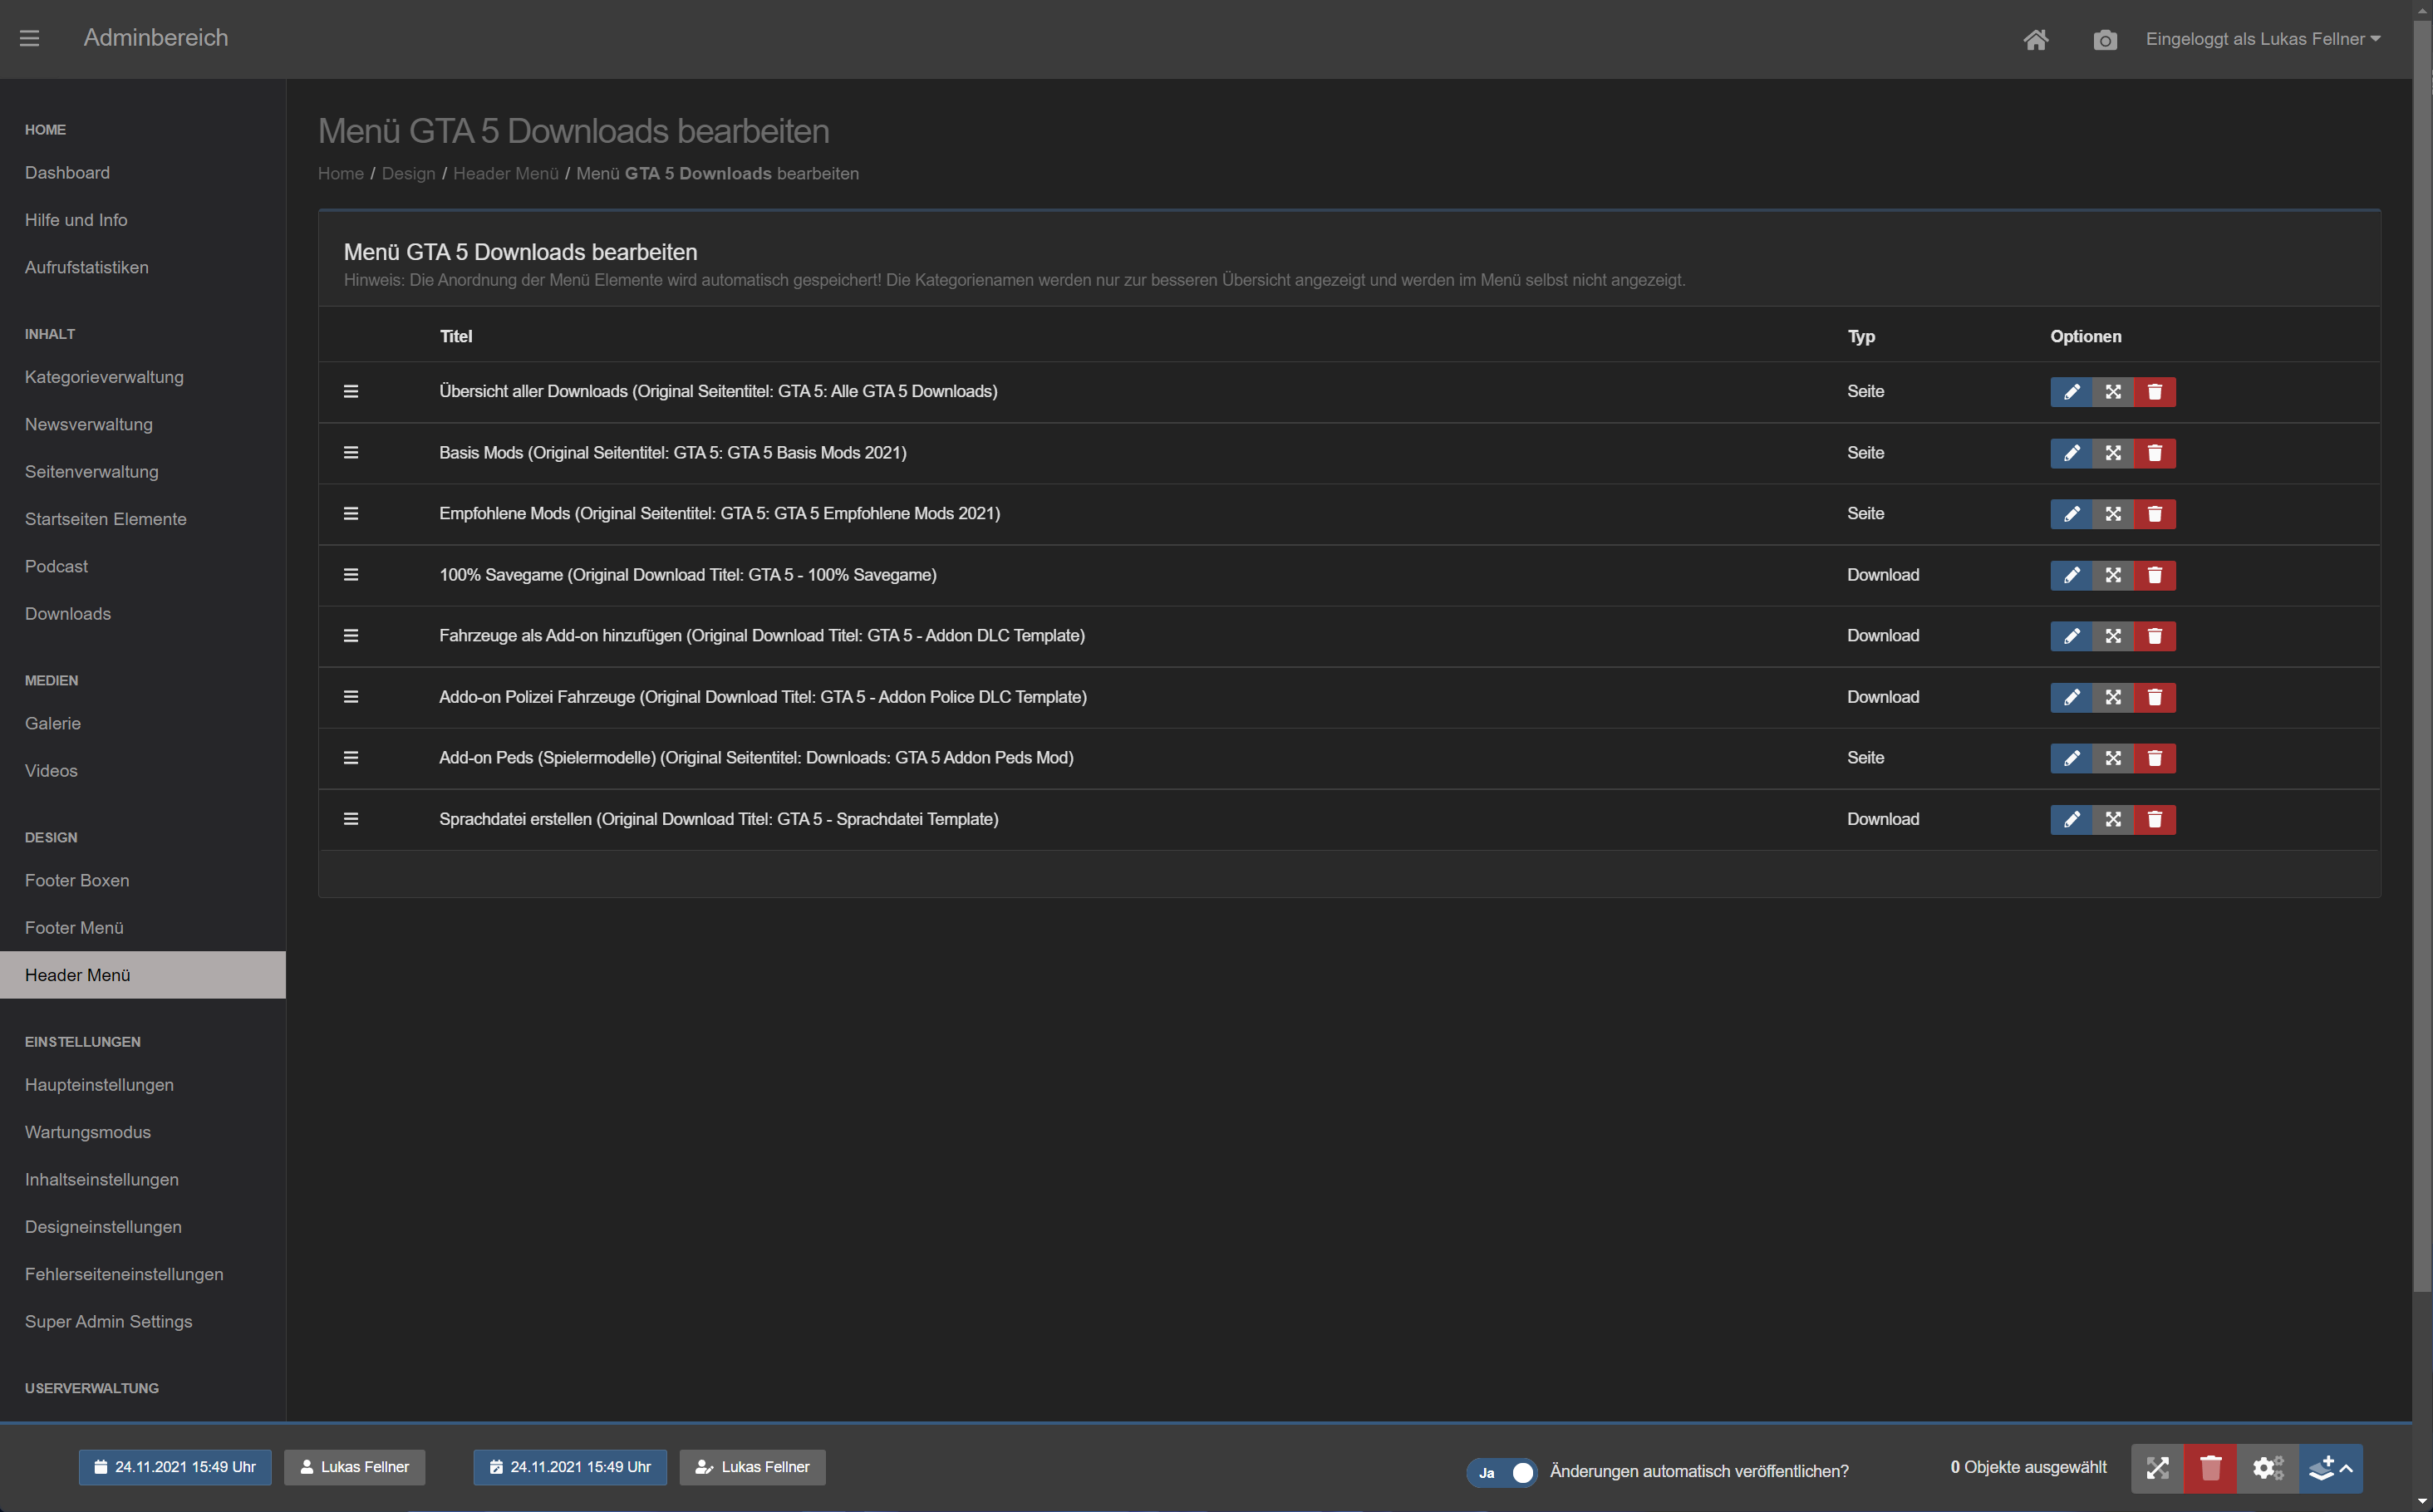Screen dimensions: 2433x1512
Task: Select active Header Menü sidebar item
Action: tap(143, 975)
